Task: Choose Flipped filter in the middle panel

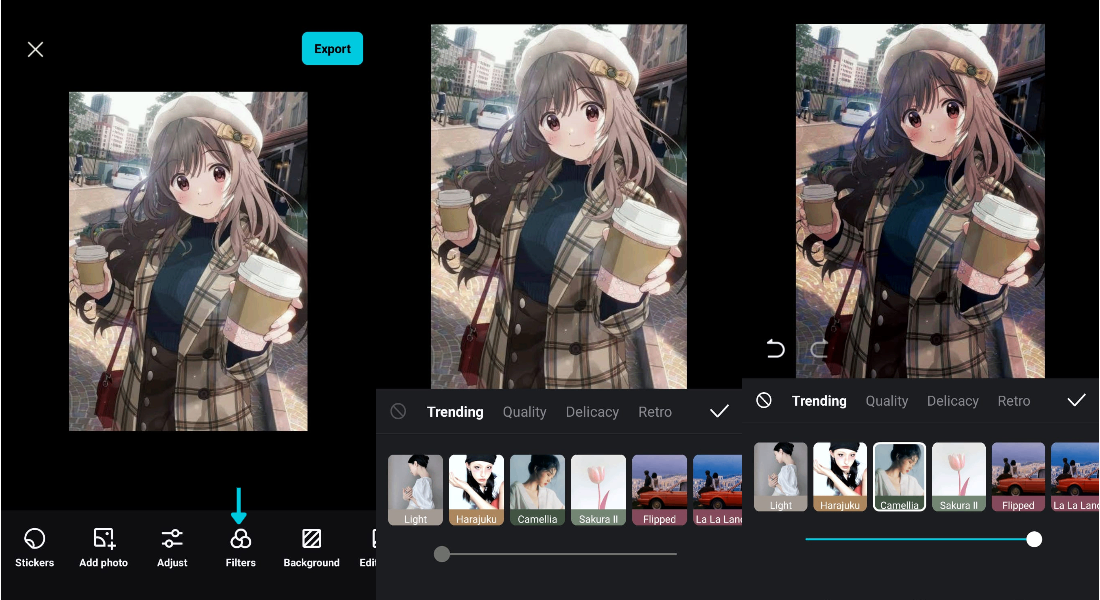Action: click(x=659, y=490)
